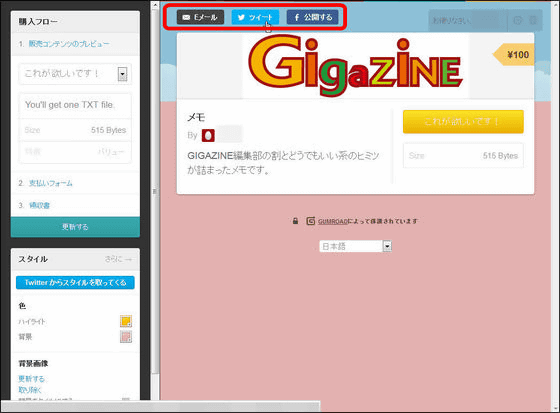Click the Facebook 公開する button
The width and height of the screenshot is (560, 413).
click(312, 17)
